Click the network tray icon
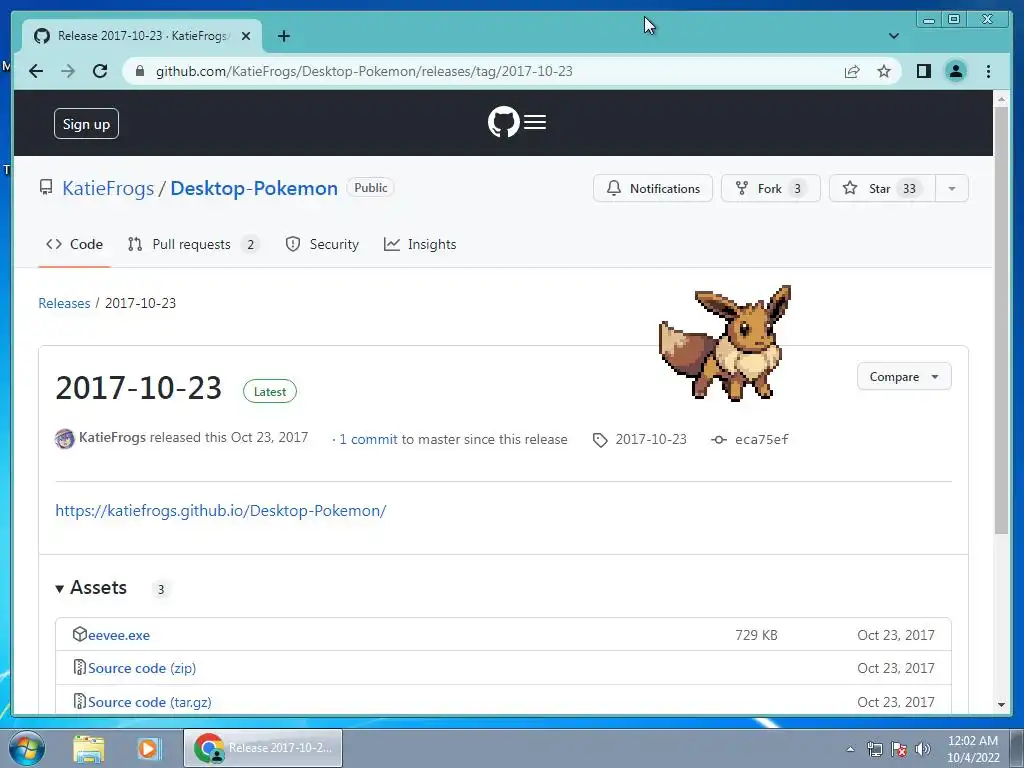The width and height of the screenshot is (1024, 768). tap(874, 749)
